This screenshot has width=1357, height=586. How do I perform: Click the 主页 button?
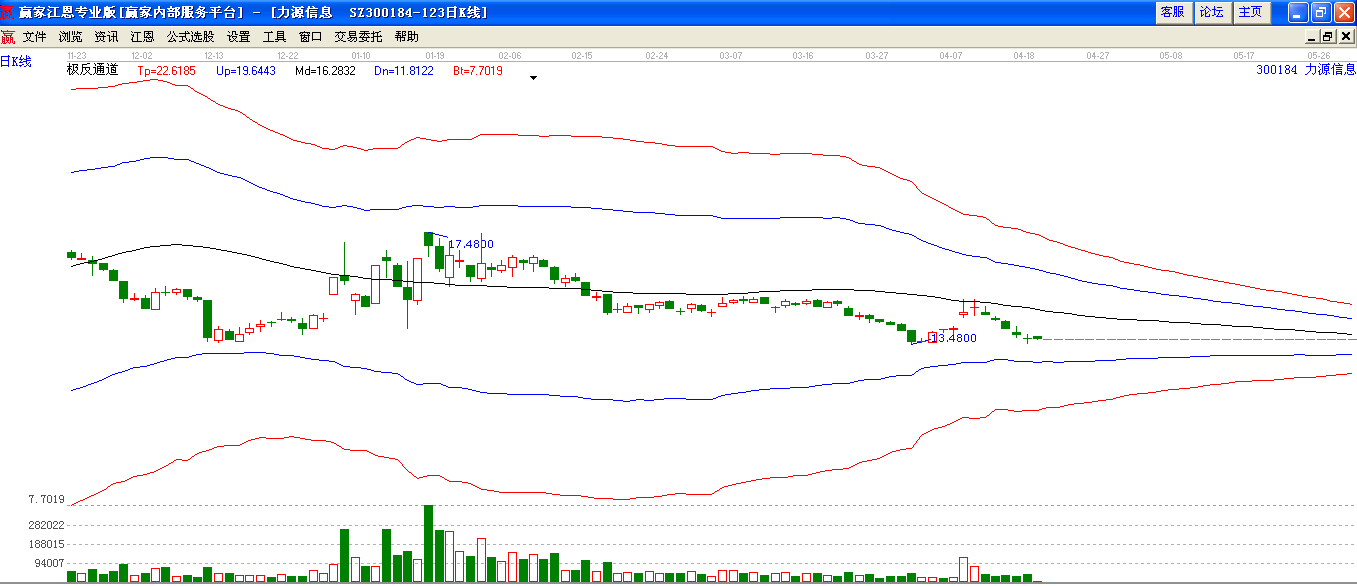[x=1250, y=12]
